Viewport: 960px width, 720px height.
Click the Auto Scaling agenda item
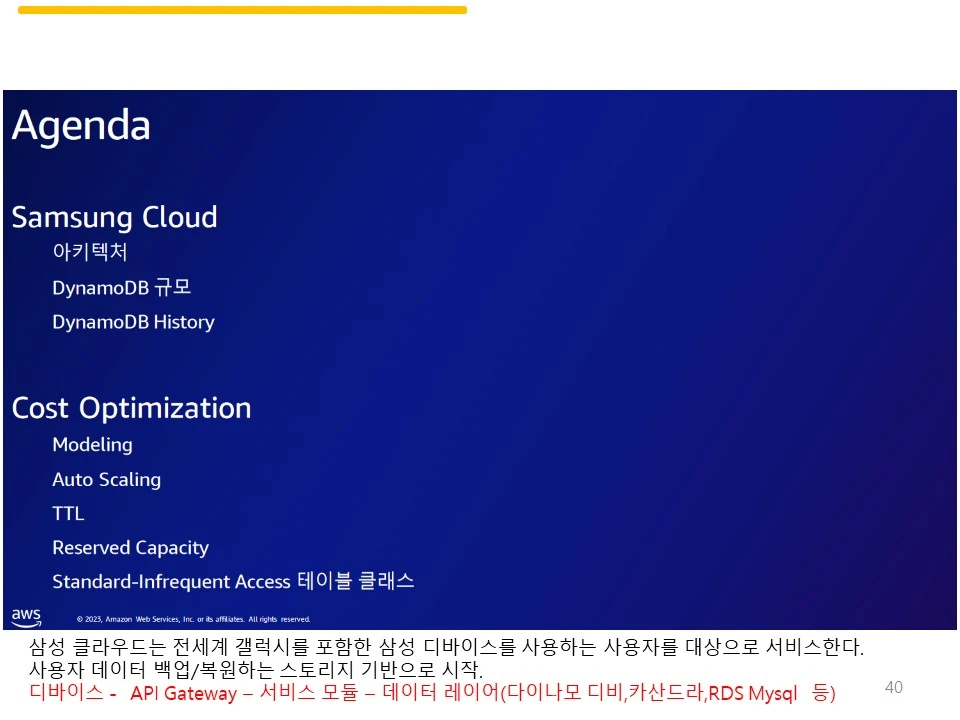pyautogui.click(x=107, y=479)
